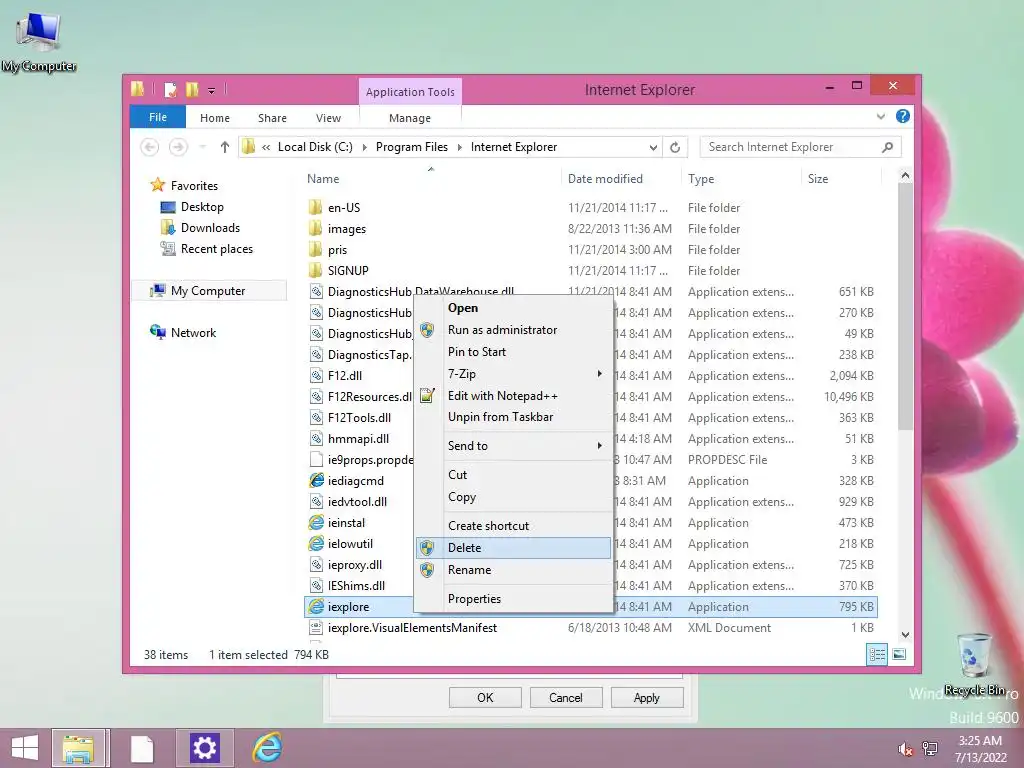Viewport: 1024px width, 768px height.
Task: Click Properties quick access icon
Action: coord(170,89)
